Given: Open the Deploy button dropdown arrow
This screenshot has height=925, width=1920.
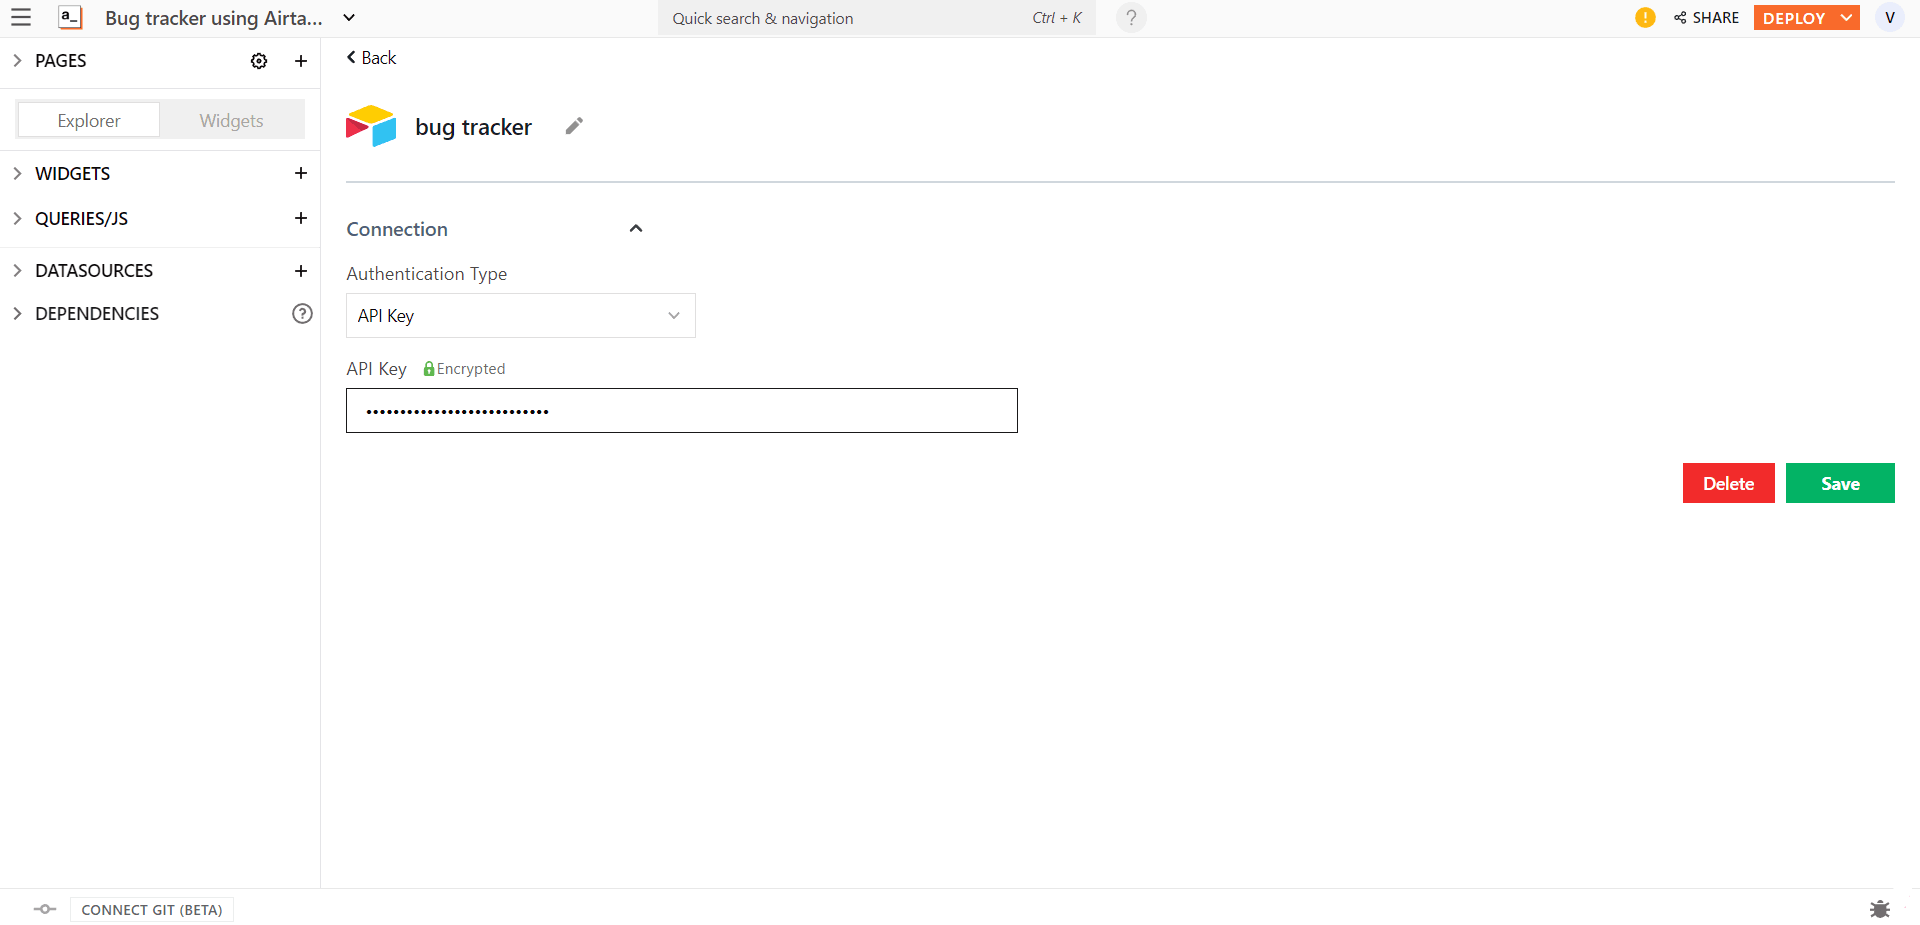Looking at the screenshot, I should coord(1846,18).
